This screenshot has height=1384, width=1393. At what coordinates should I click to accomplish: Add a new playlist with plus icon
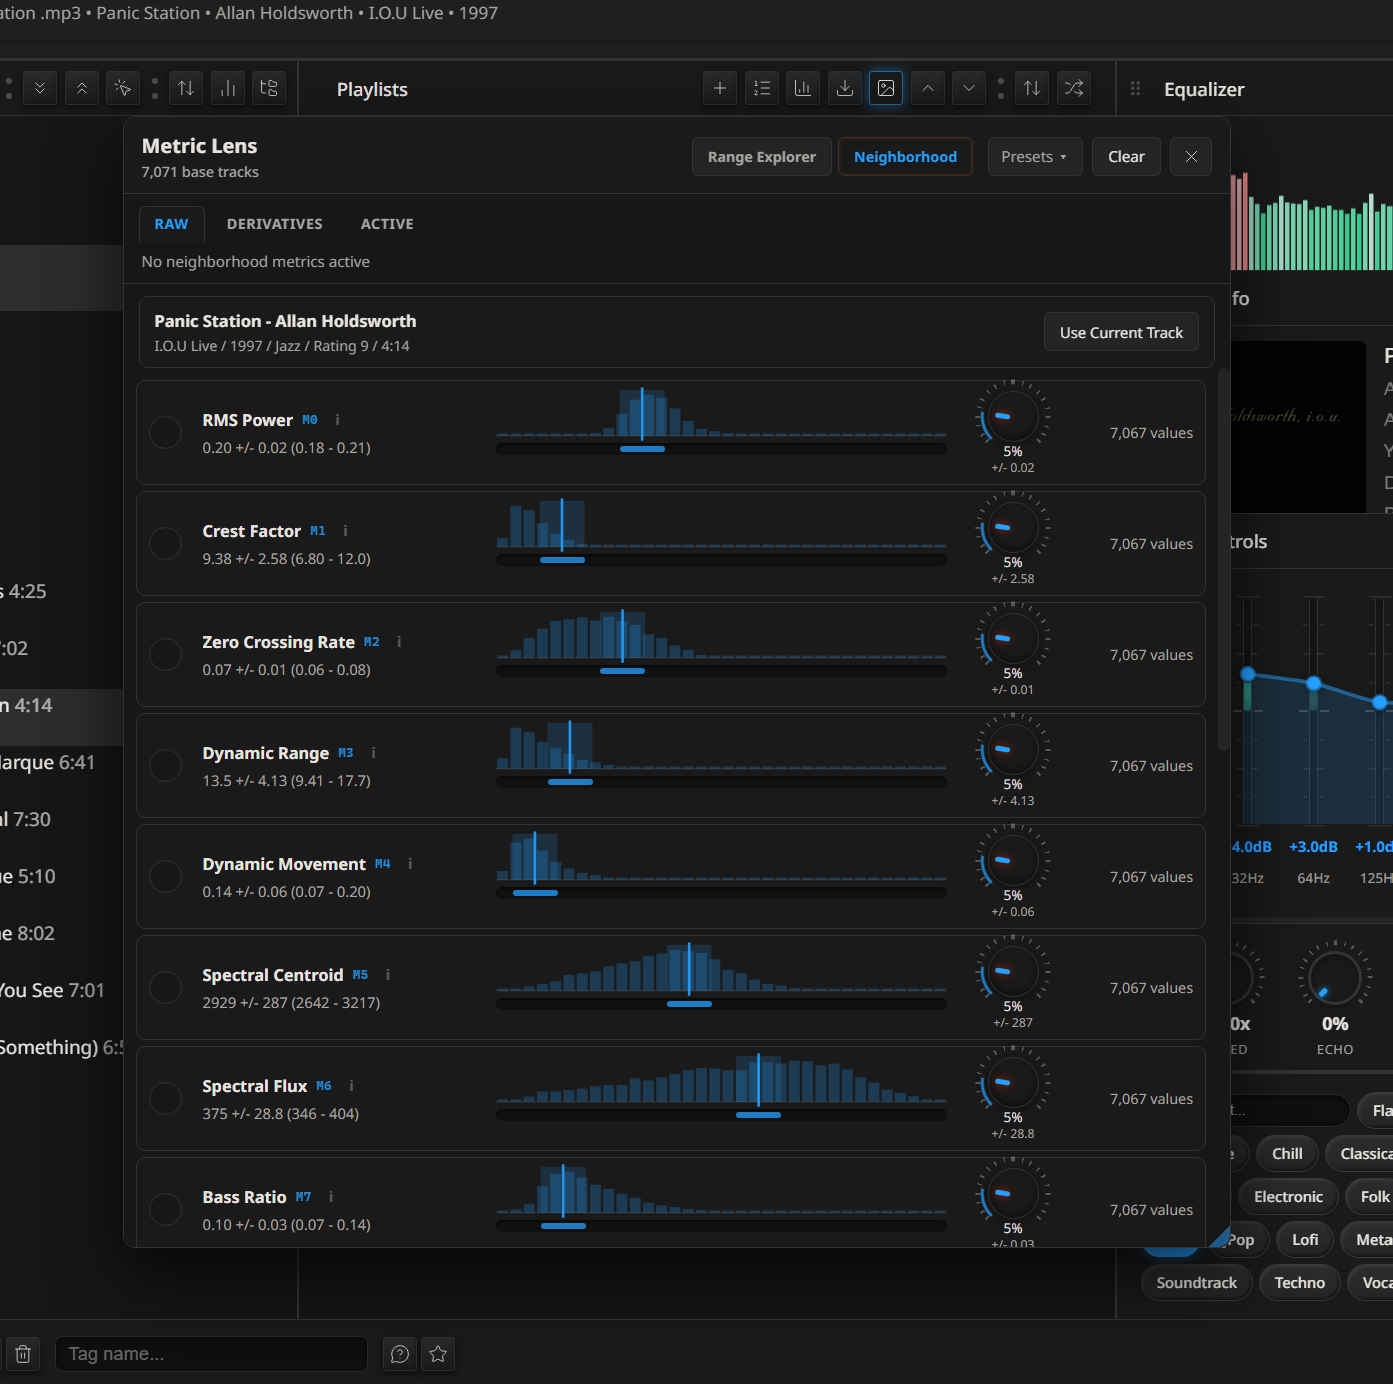[x=720, y=88]
